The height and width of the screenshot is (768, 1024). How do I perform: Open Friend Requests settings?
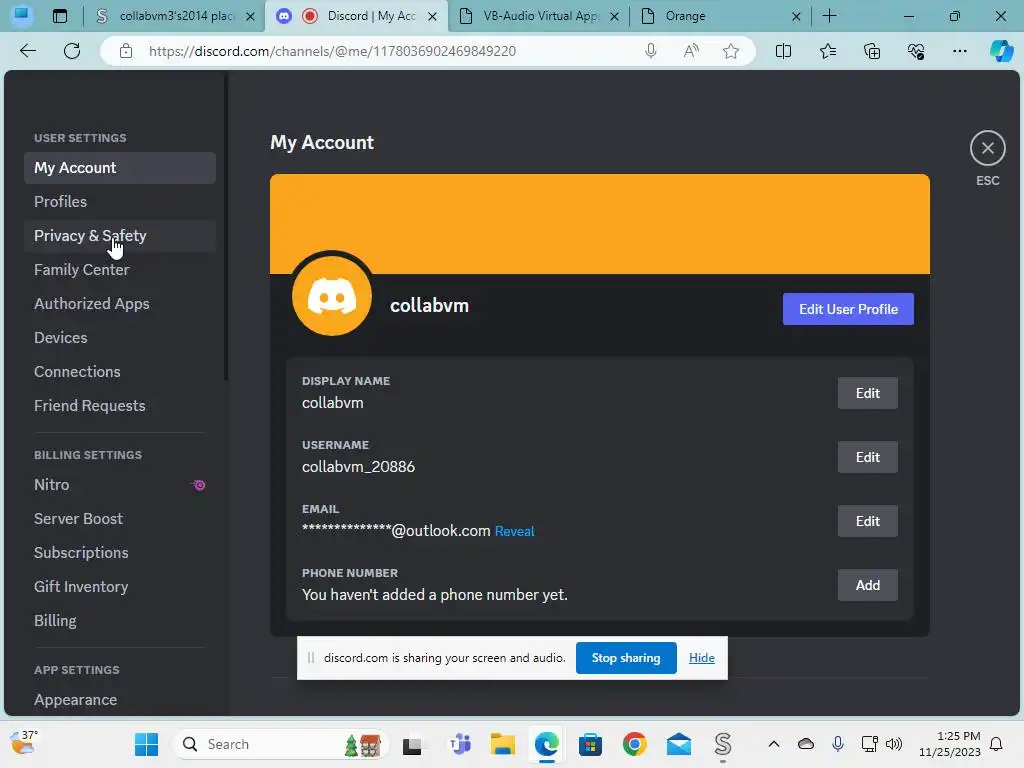coord(120,406)
